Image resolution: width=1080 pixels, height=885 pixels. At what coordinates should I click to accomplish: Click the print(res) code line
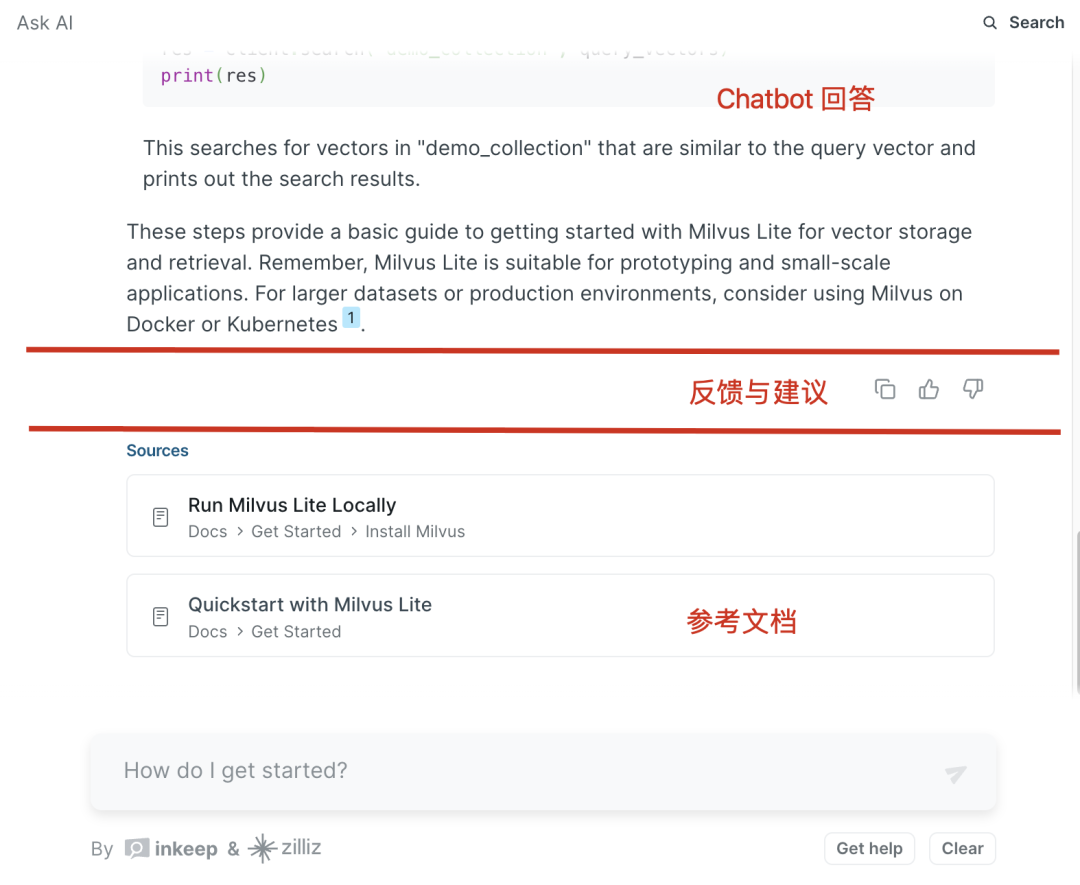tap(214, 76)
